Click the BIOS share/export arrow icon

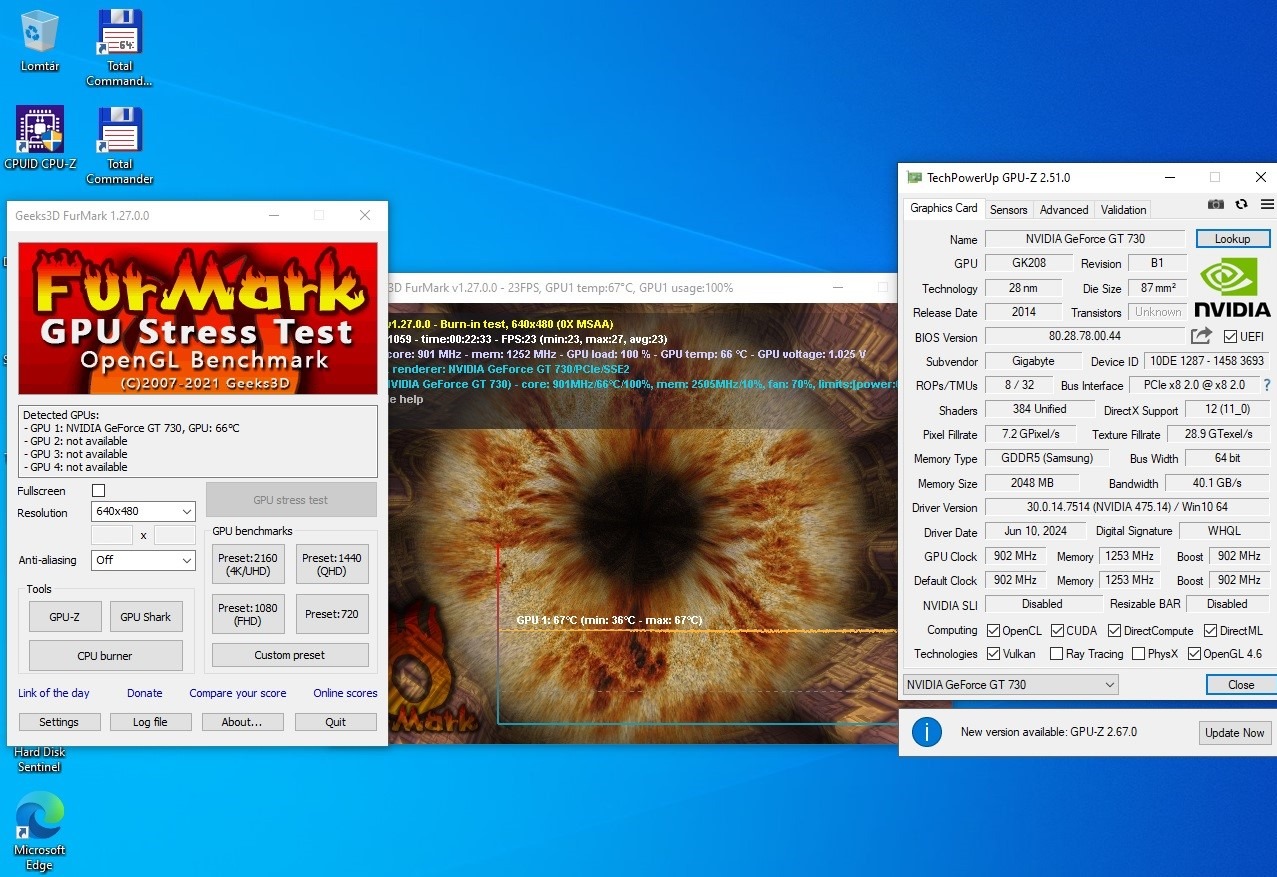[x=1201, y=336]
